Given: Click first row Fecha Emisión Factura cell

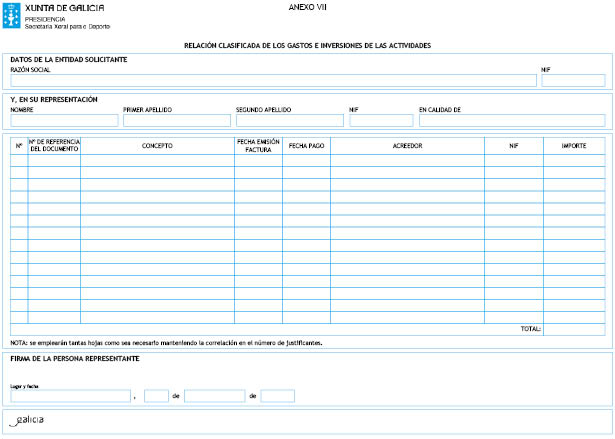Looking at the screenshot, I should (258, 160).
